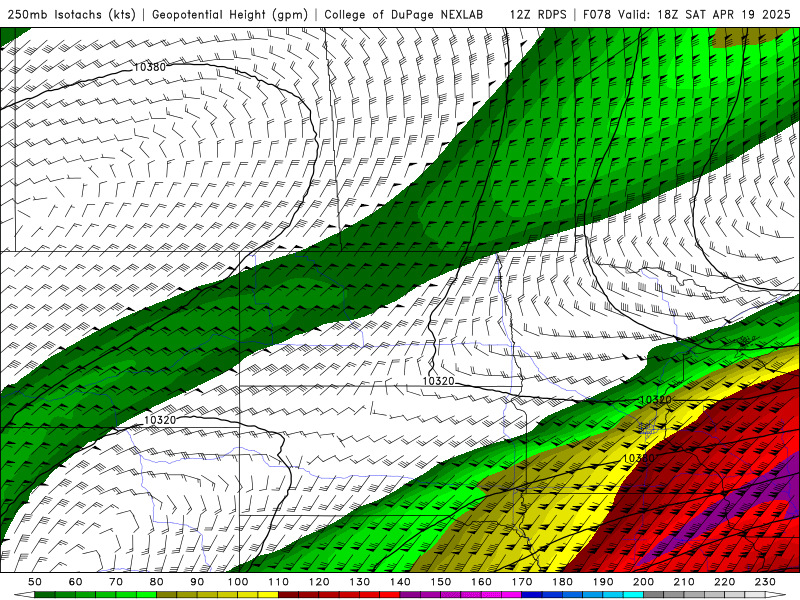800x600 pixels.
Task: Click the legend value 220
Action: [725, 582]
